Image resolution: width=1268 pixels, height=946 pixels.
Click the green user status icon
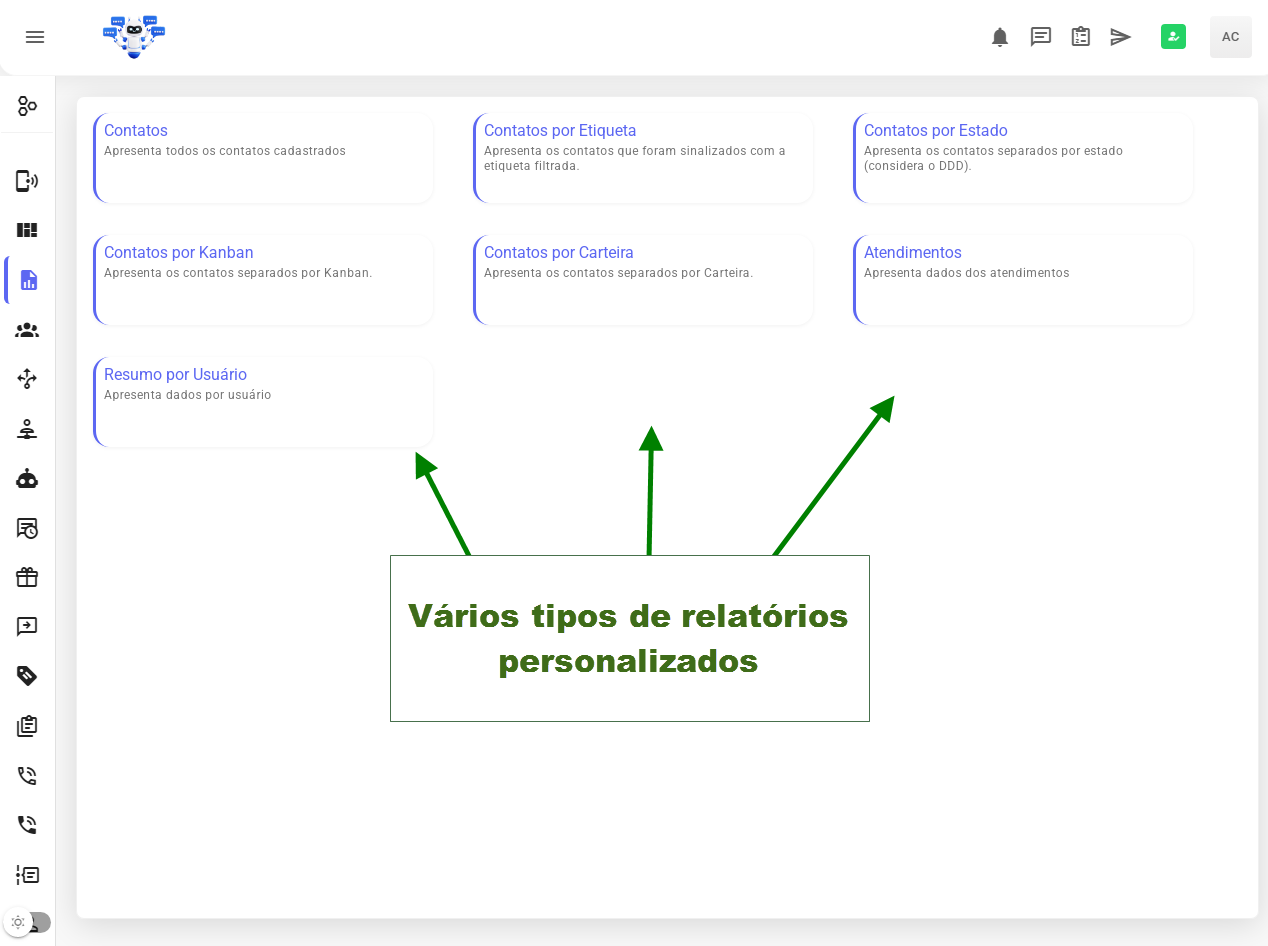point(1173,37)
